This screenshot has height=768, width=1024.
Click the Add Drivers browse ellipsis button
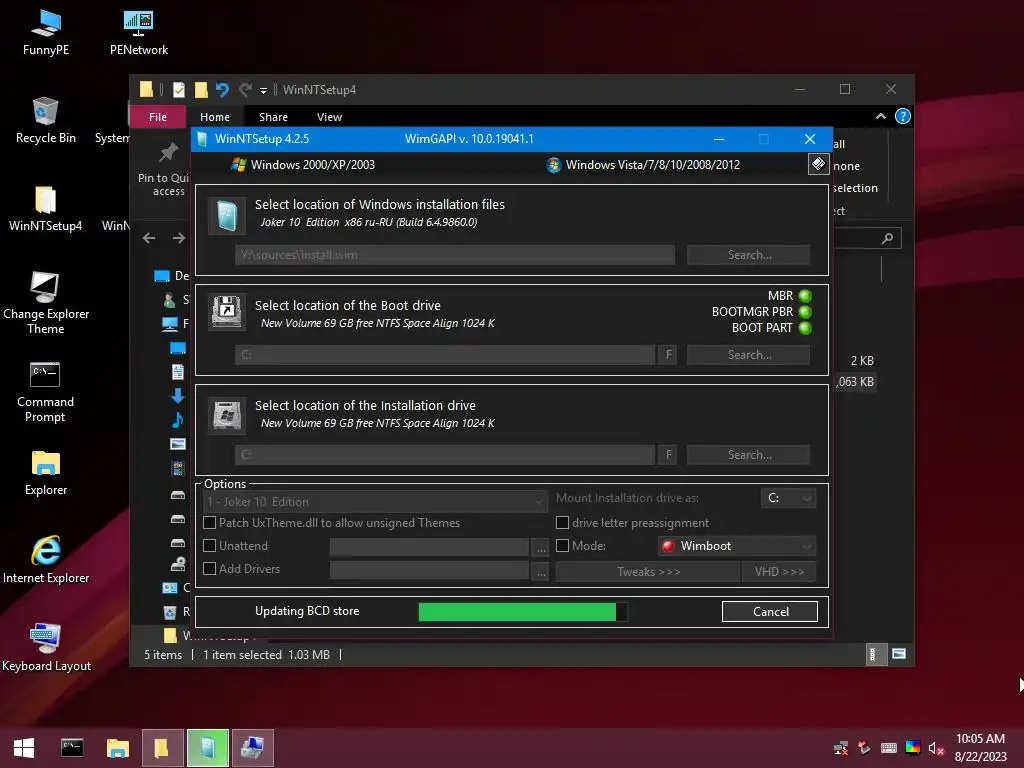point(541,572)
